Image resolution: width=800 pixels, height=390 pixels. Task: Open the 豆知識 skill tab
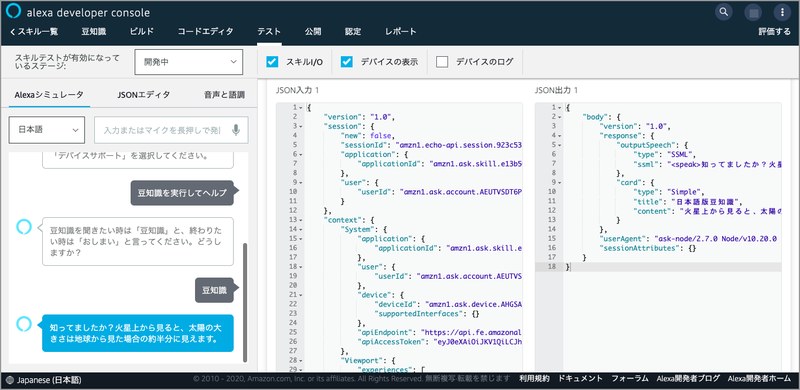(93, 32)
